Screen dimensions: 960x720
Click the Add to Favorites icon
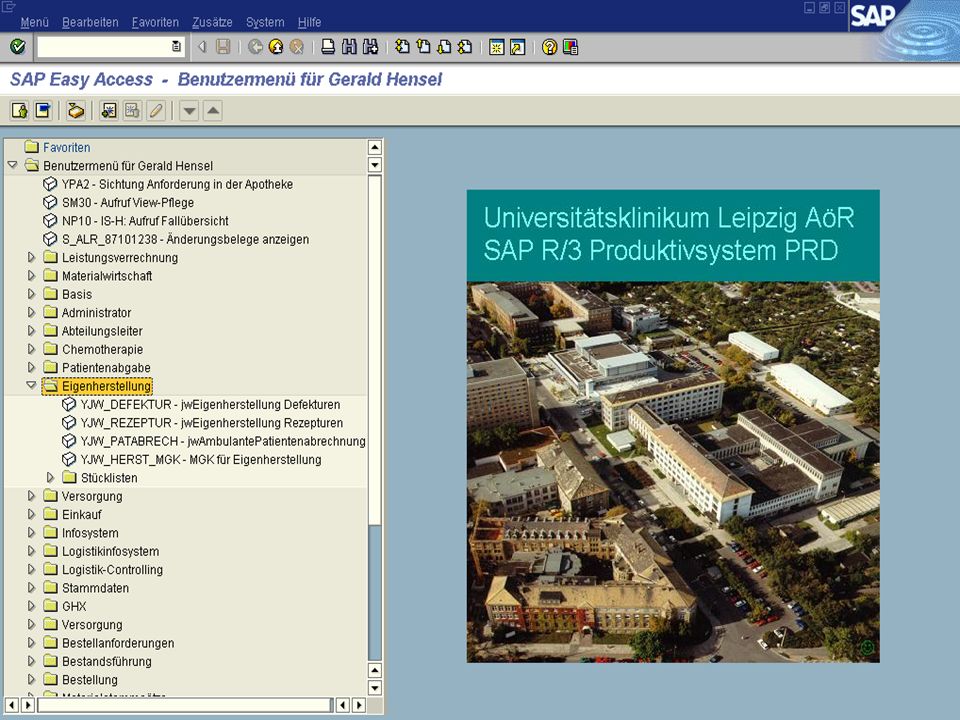109,111
